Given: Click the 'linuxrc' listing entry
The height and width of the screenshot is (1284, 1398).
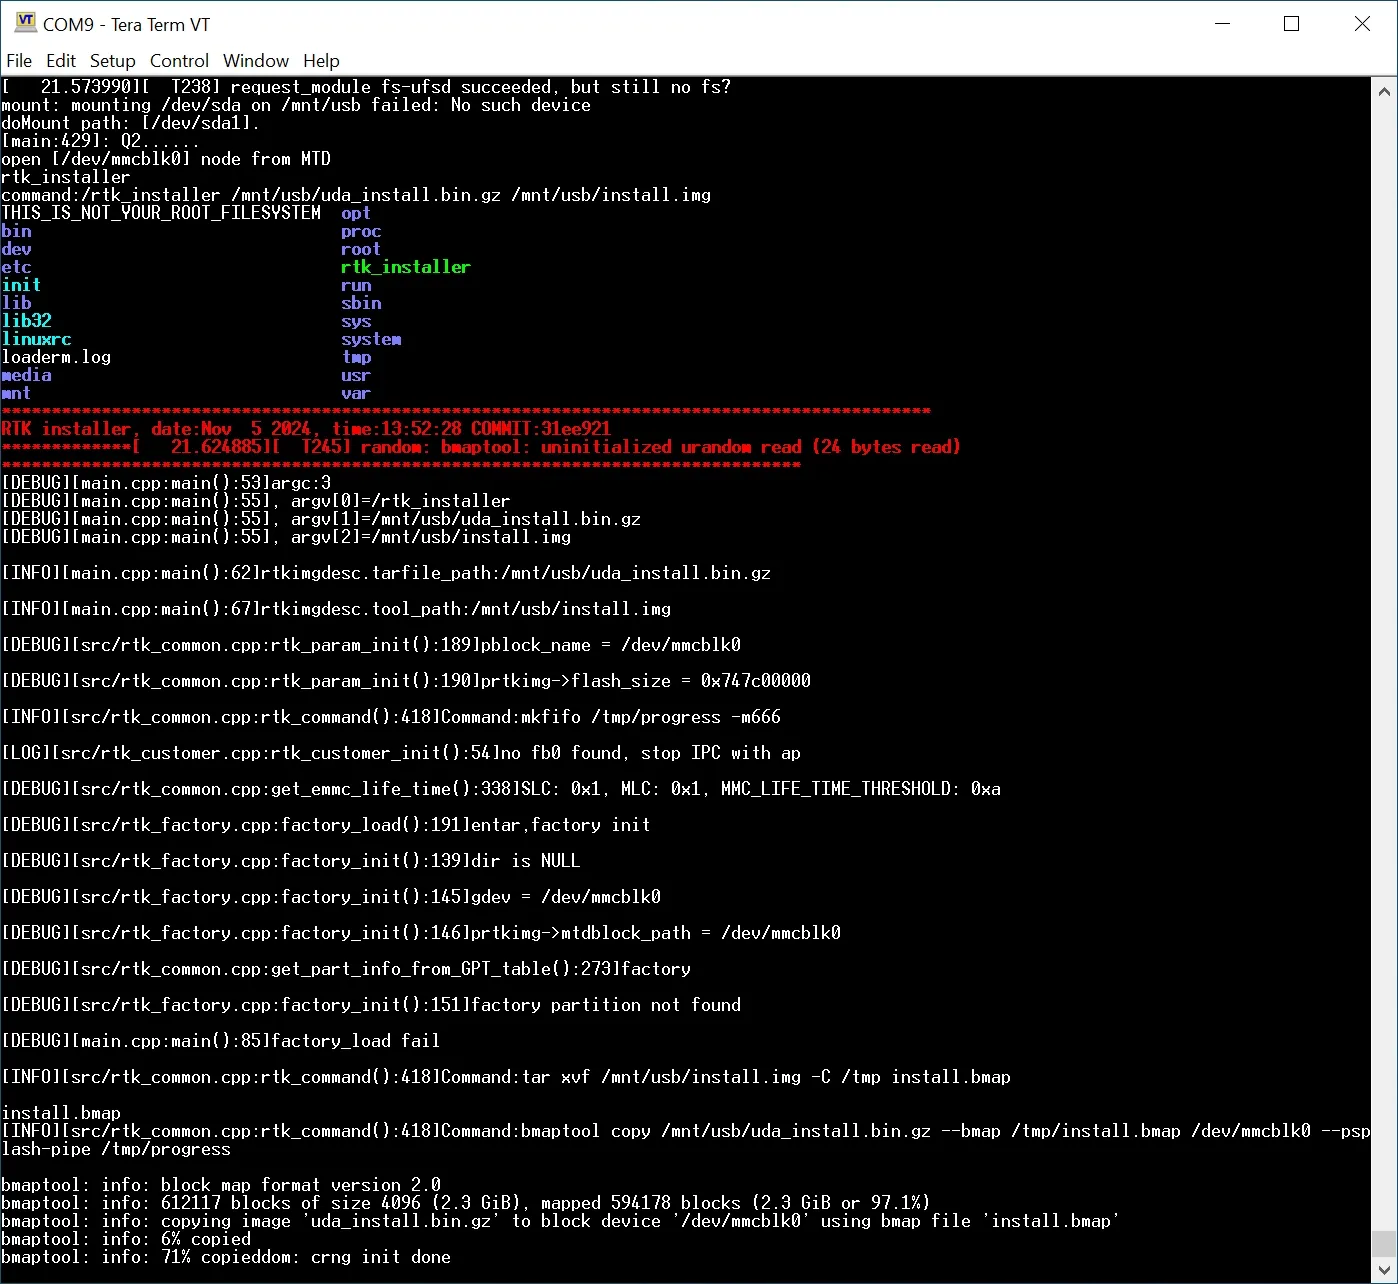Looking at the screenshot, I should coord(36,339).
